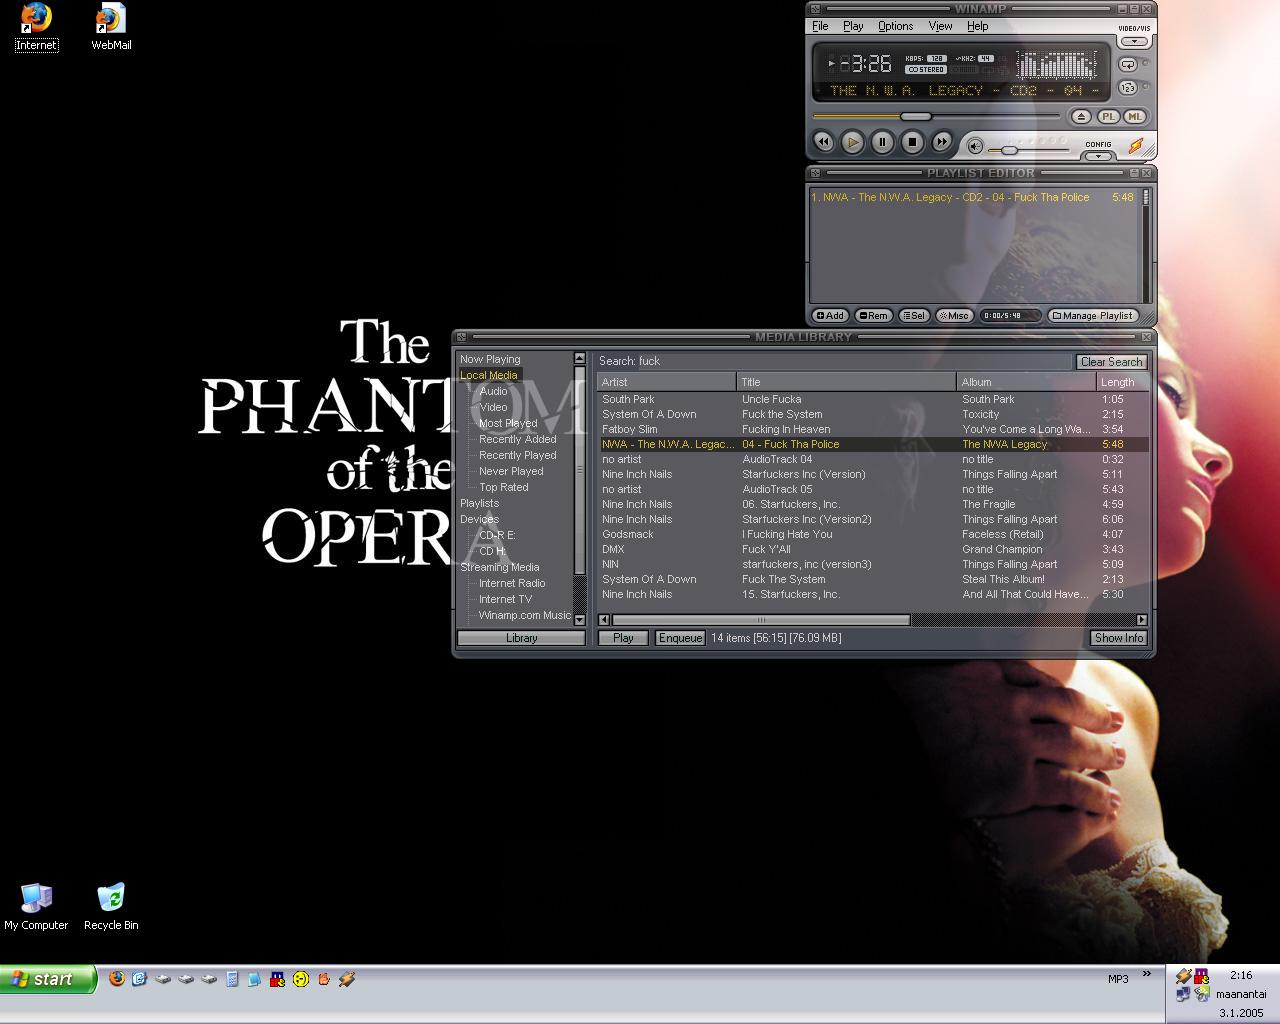Select the South Park Uncle Fucka row
1280x1024 pixels.
tap(873, 399)
